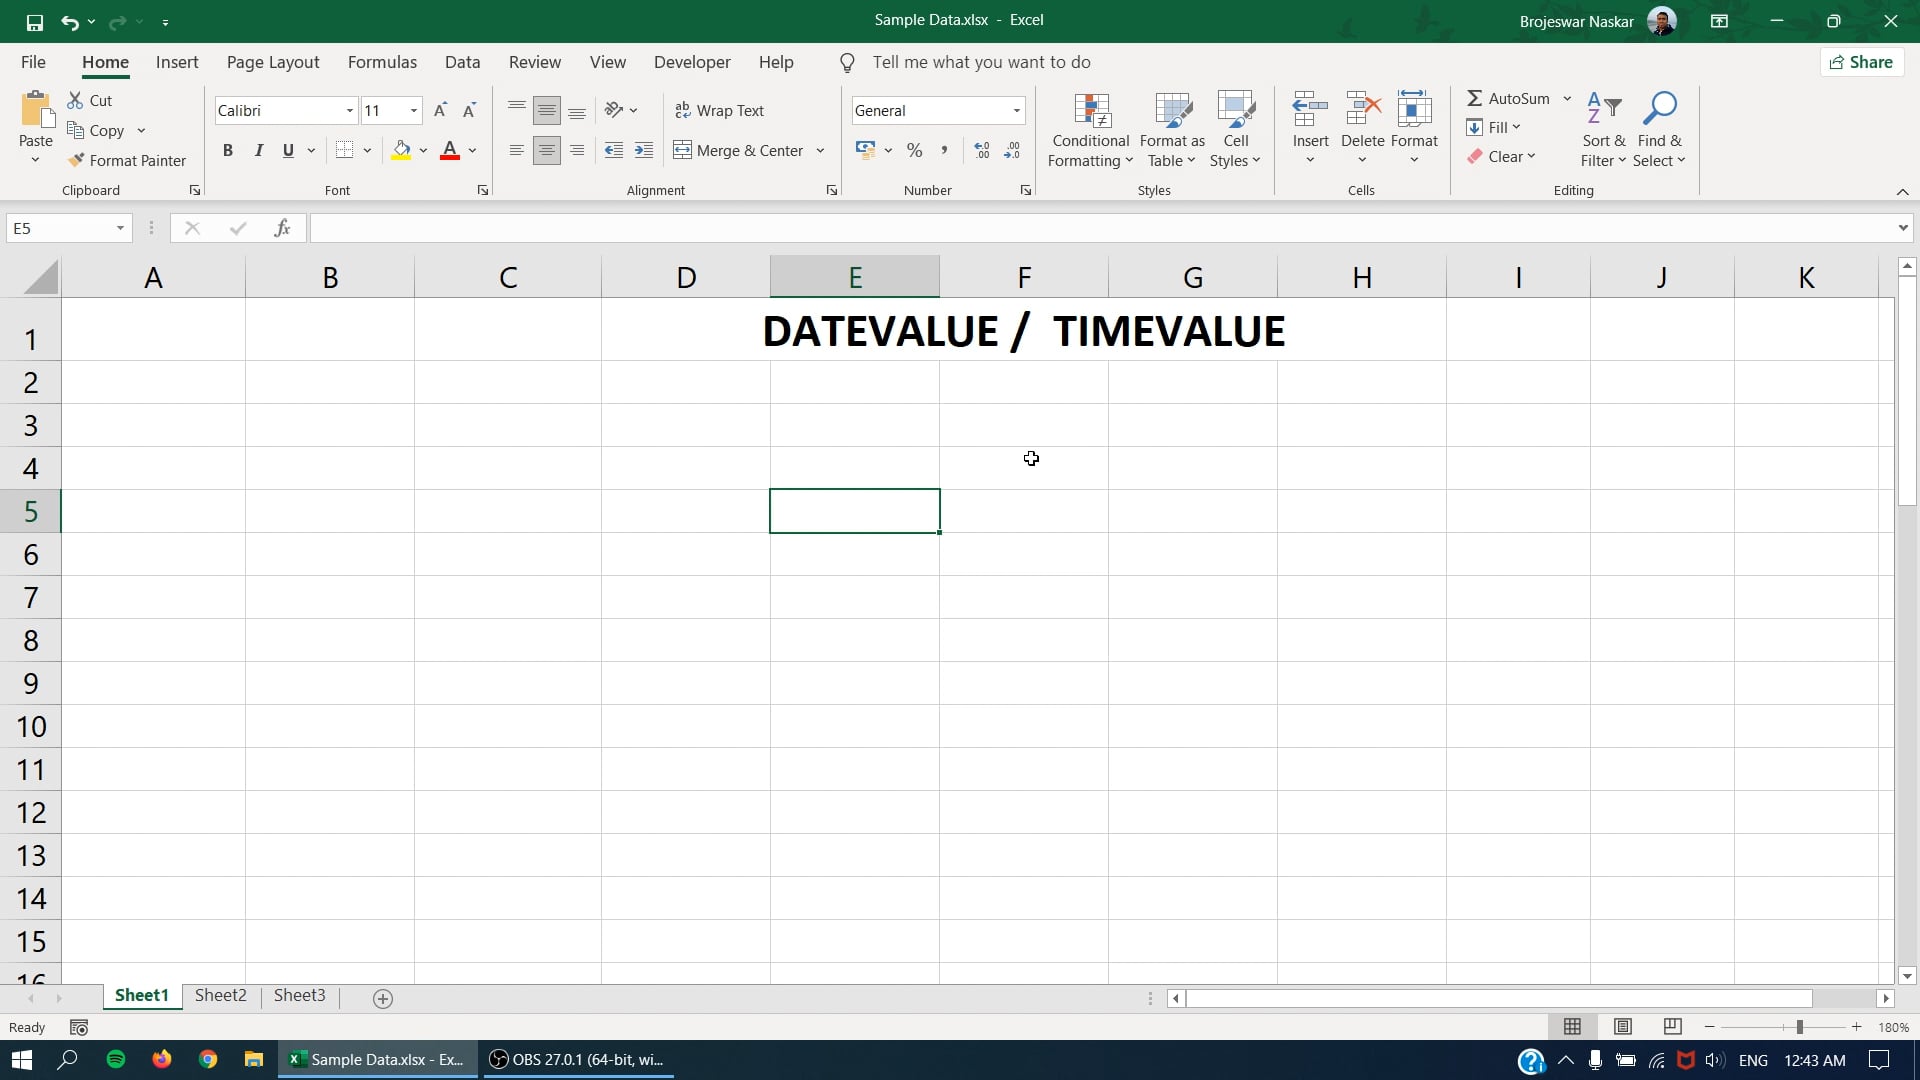Open Conditional Formatting menu
This screenshot has height=1080, width=1920.
(1091, 131)
